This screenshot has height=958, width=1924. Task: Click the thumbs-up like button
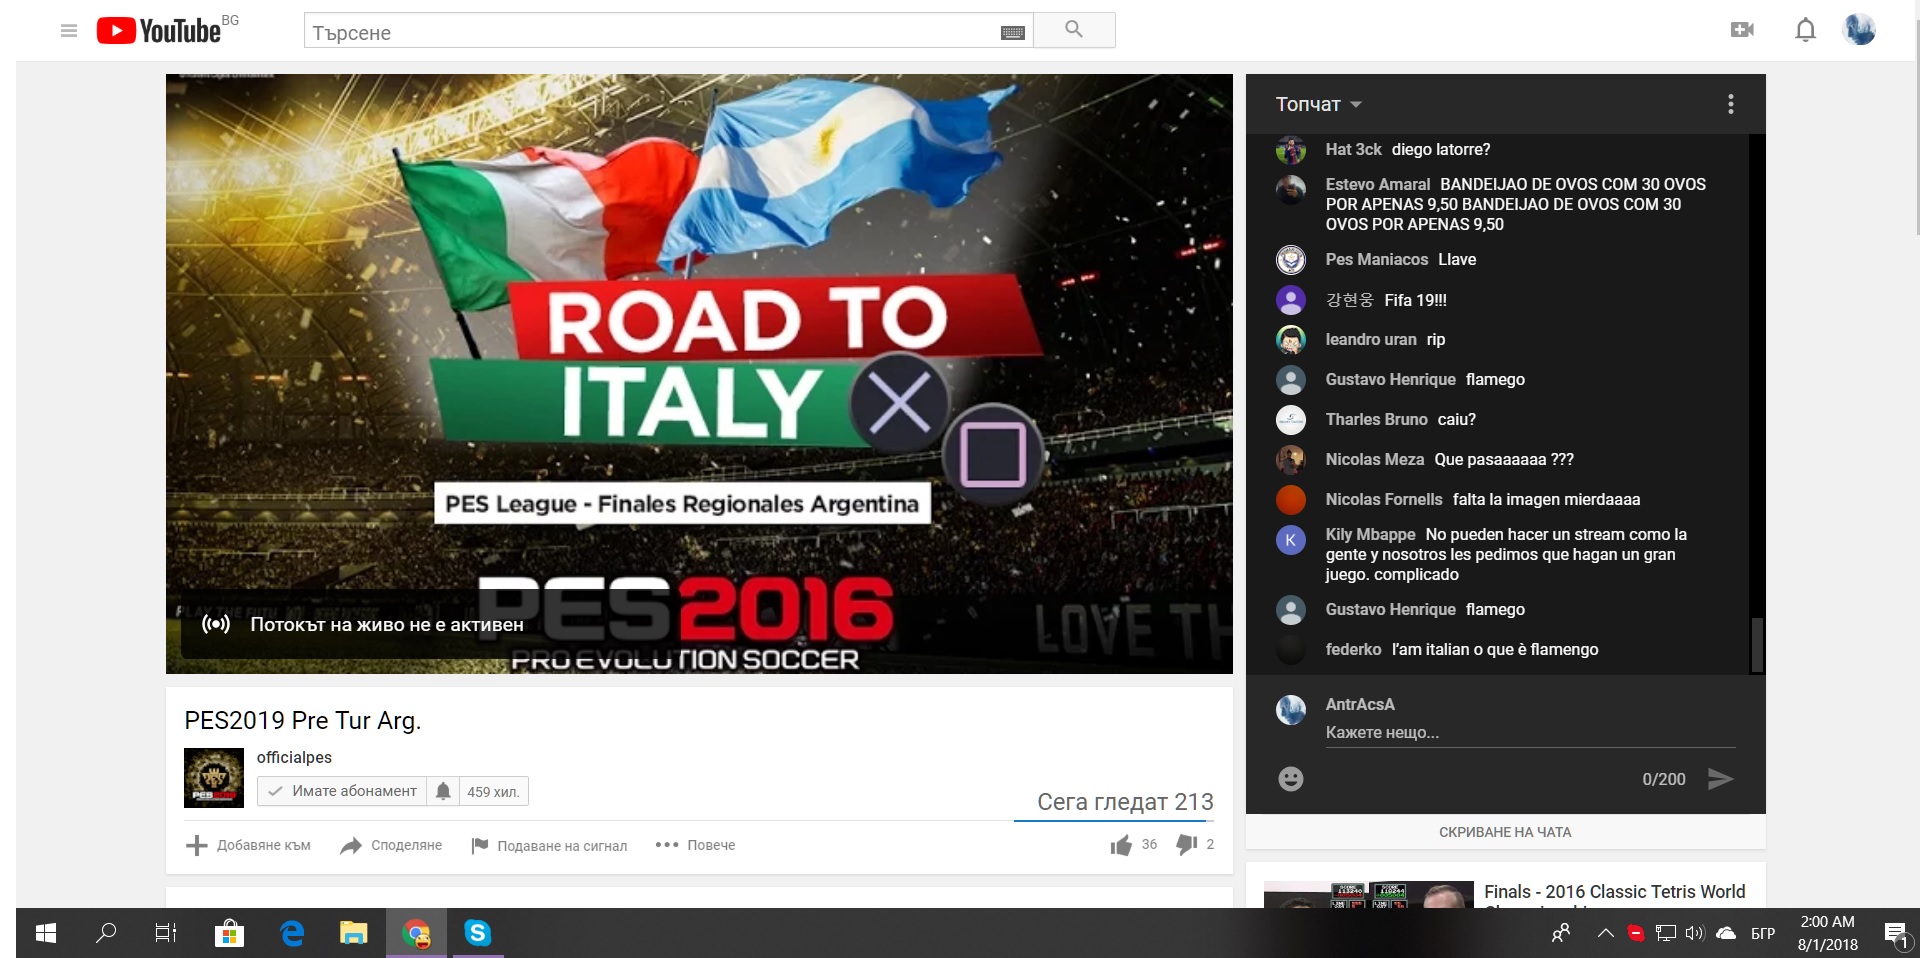pyautogui.click(x=1121, y=846)
